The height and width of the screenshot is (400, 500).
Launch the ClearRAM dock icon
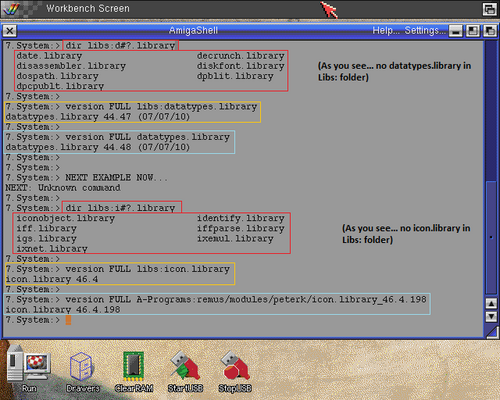134,371
